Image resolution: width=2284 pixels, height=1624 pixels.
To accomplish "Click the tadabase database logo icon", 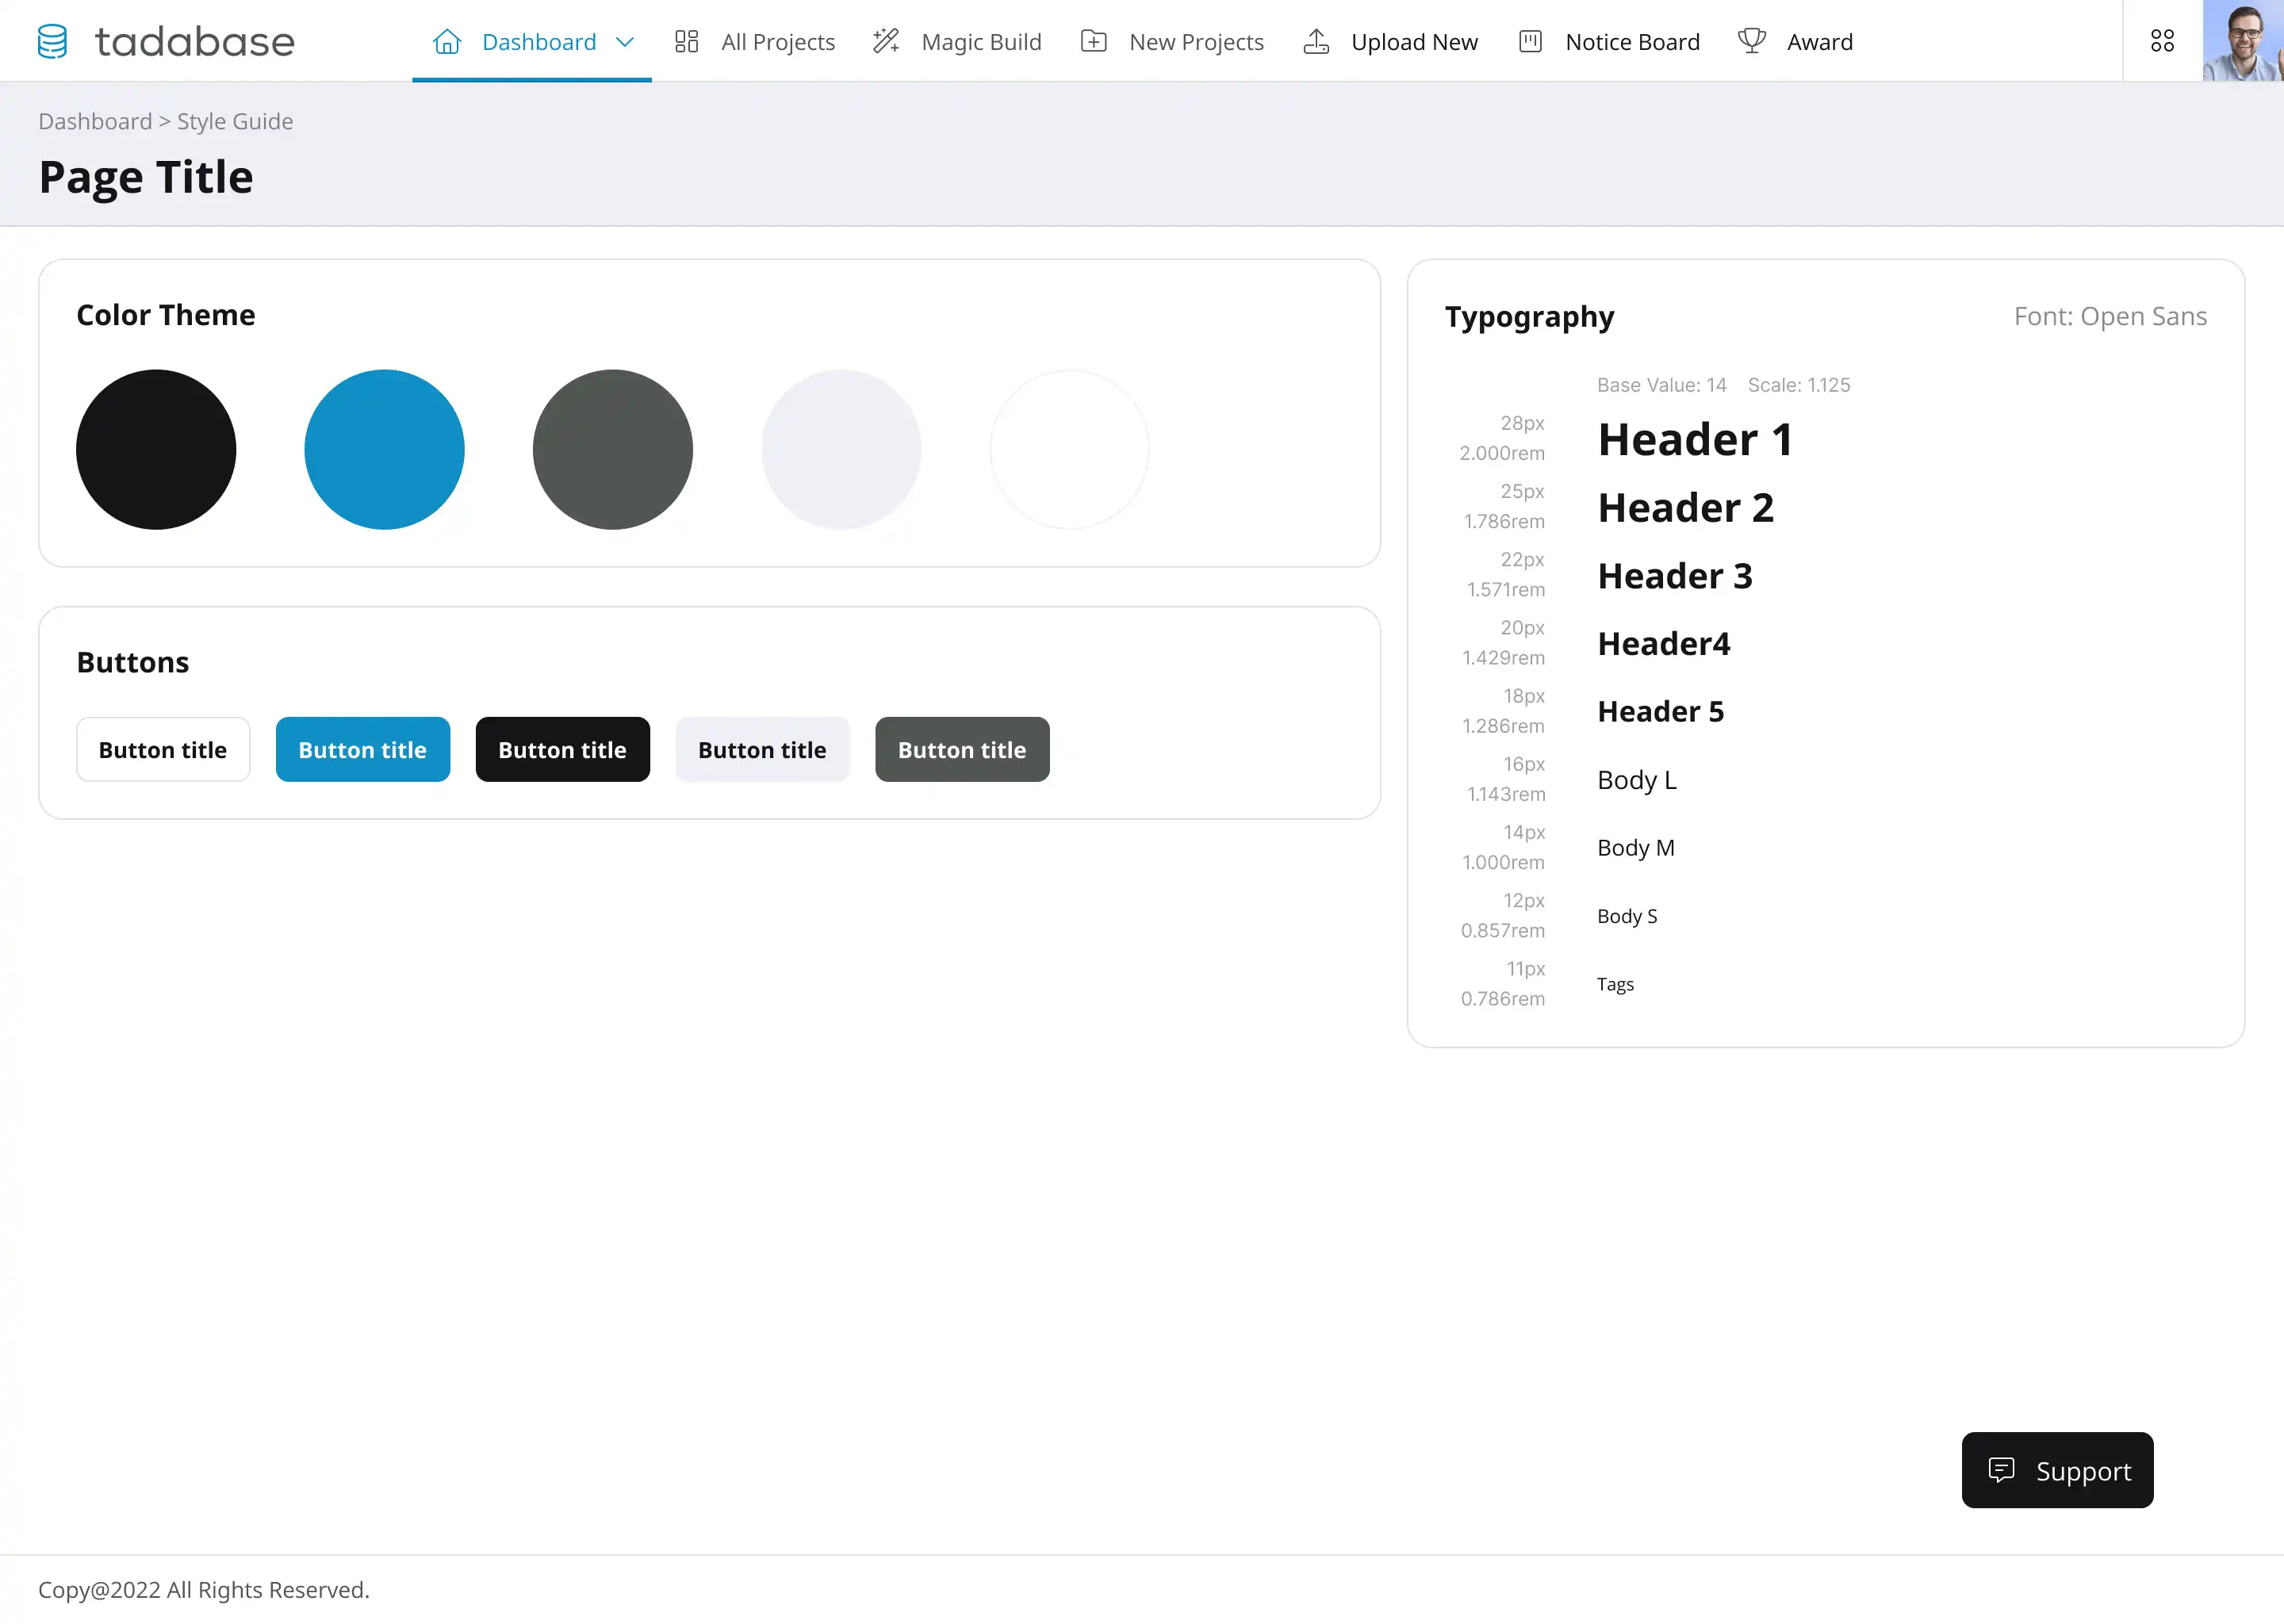I will (x=52, y=41).
